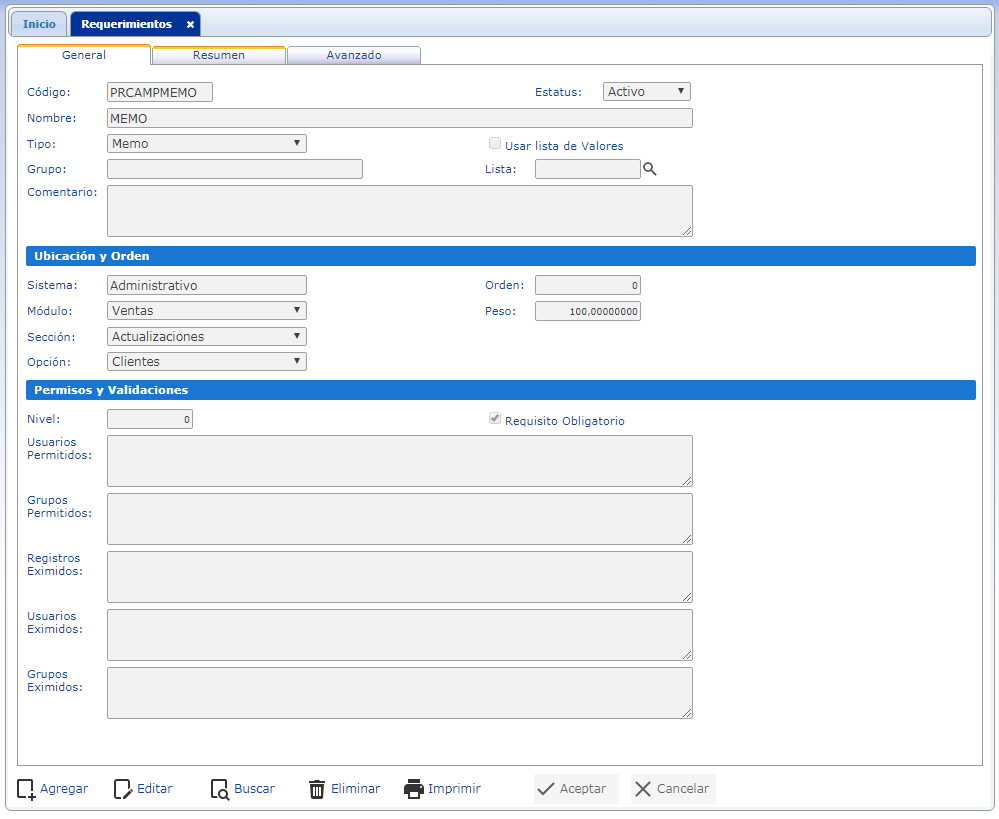
Task: Expand the Tipo dropdown showing Memo
Action: click(206, 144)
